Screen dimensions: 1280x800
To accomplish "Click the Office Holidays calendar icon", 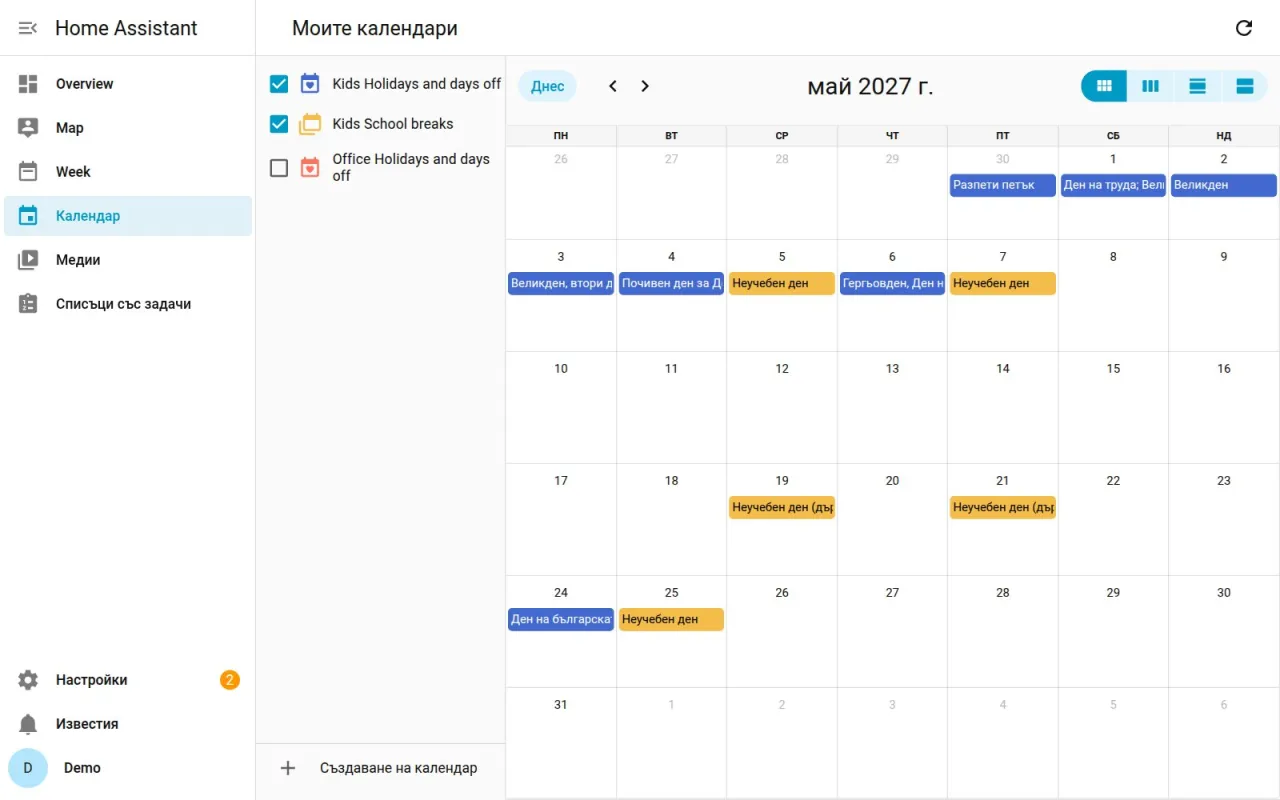I will [x=310, y=167].
